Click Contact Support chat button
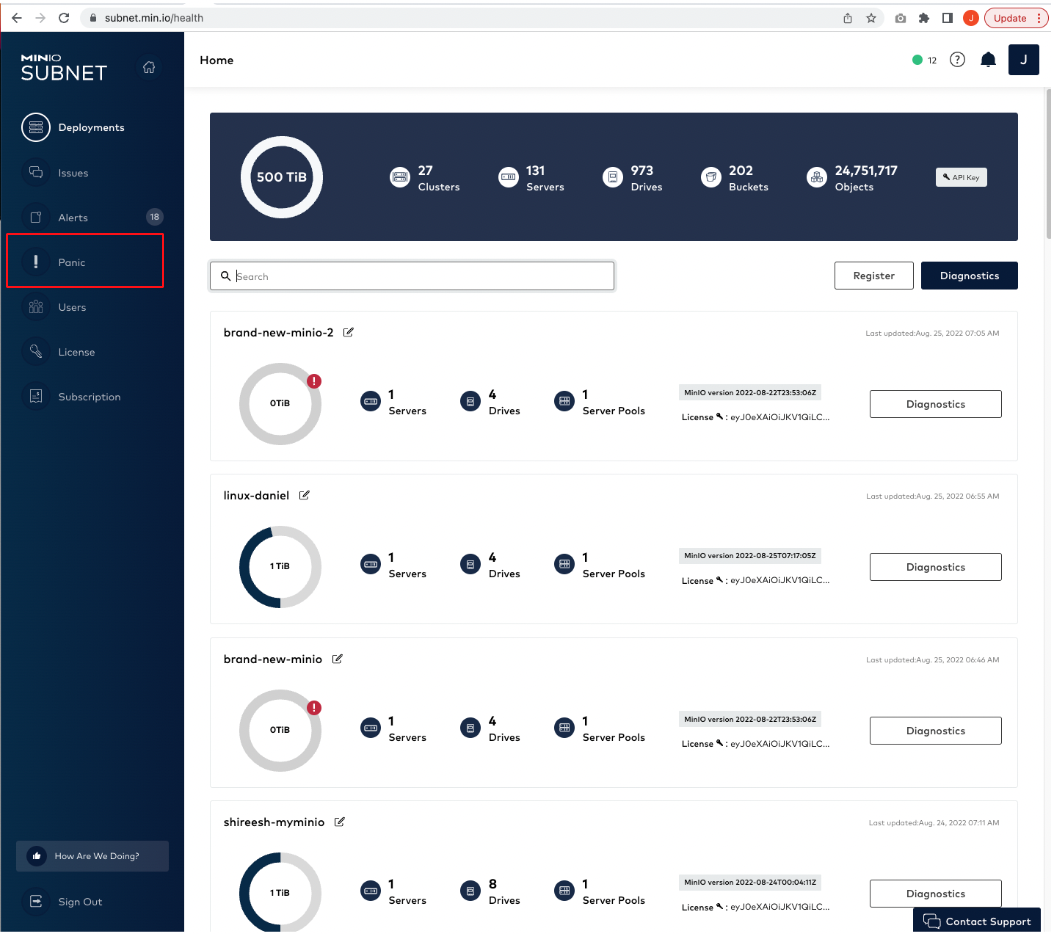This screenshot has width=1051, height=934. tap(977, 921)
